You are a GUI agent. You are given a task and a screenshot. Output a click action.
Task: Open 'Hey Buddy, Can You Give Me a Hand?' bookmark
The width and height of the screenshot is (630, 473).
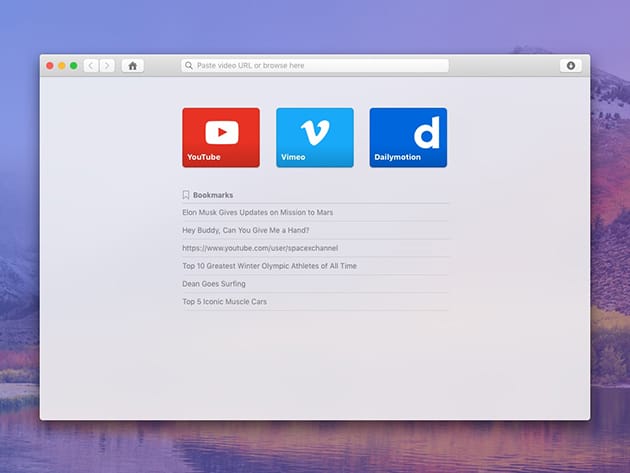tap(246, 230)
